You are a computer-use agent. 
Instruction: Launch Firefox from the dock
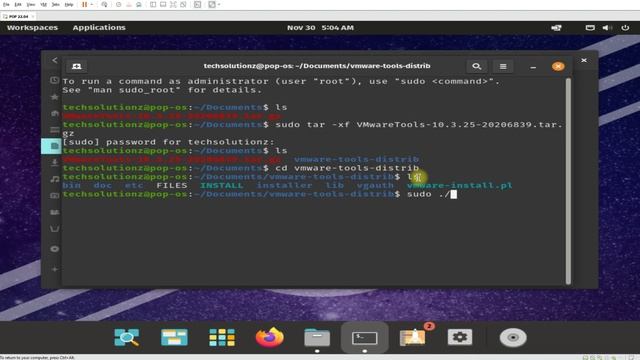(269, 337)
